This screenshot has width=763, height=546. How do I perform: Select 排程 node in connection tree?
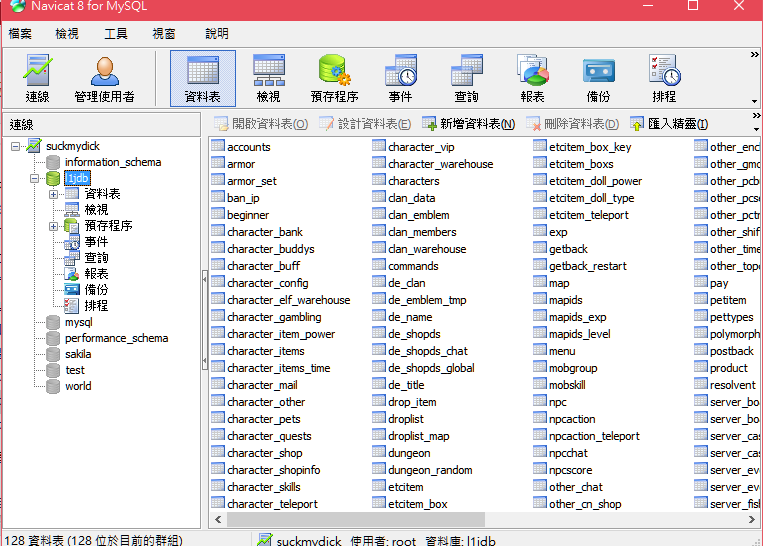tap(96, 306)
